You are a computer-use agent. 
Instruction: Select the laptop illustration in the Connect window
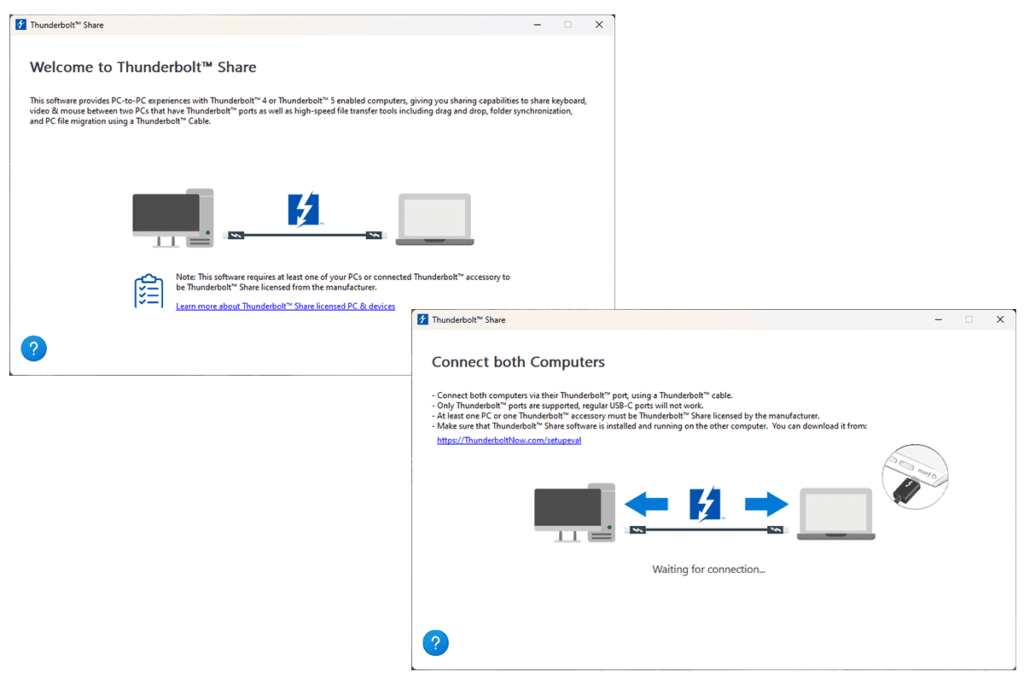[x=835, y=512]
